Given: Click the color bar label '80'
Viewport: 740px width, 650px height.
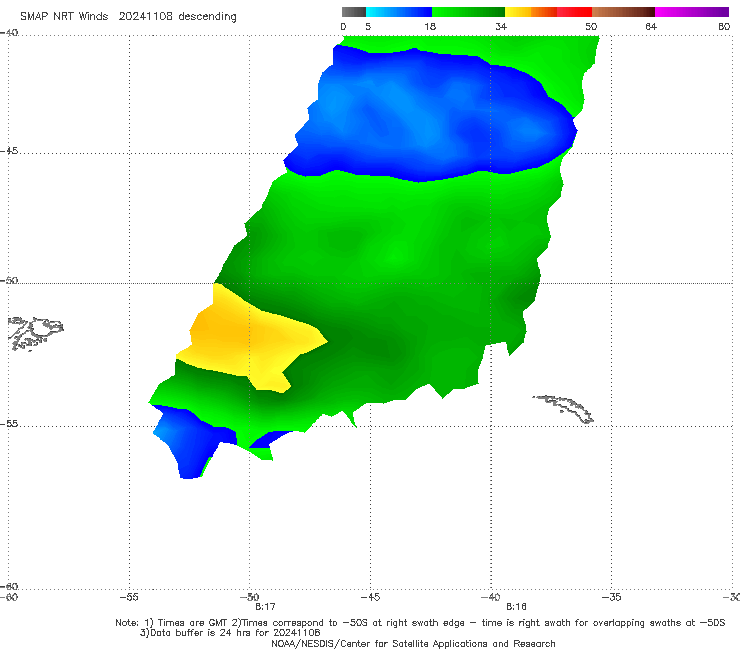Looking at the screenshot, I should pos(724,26).
